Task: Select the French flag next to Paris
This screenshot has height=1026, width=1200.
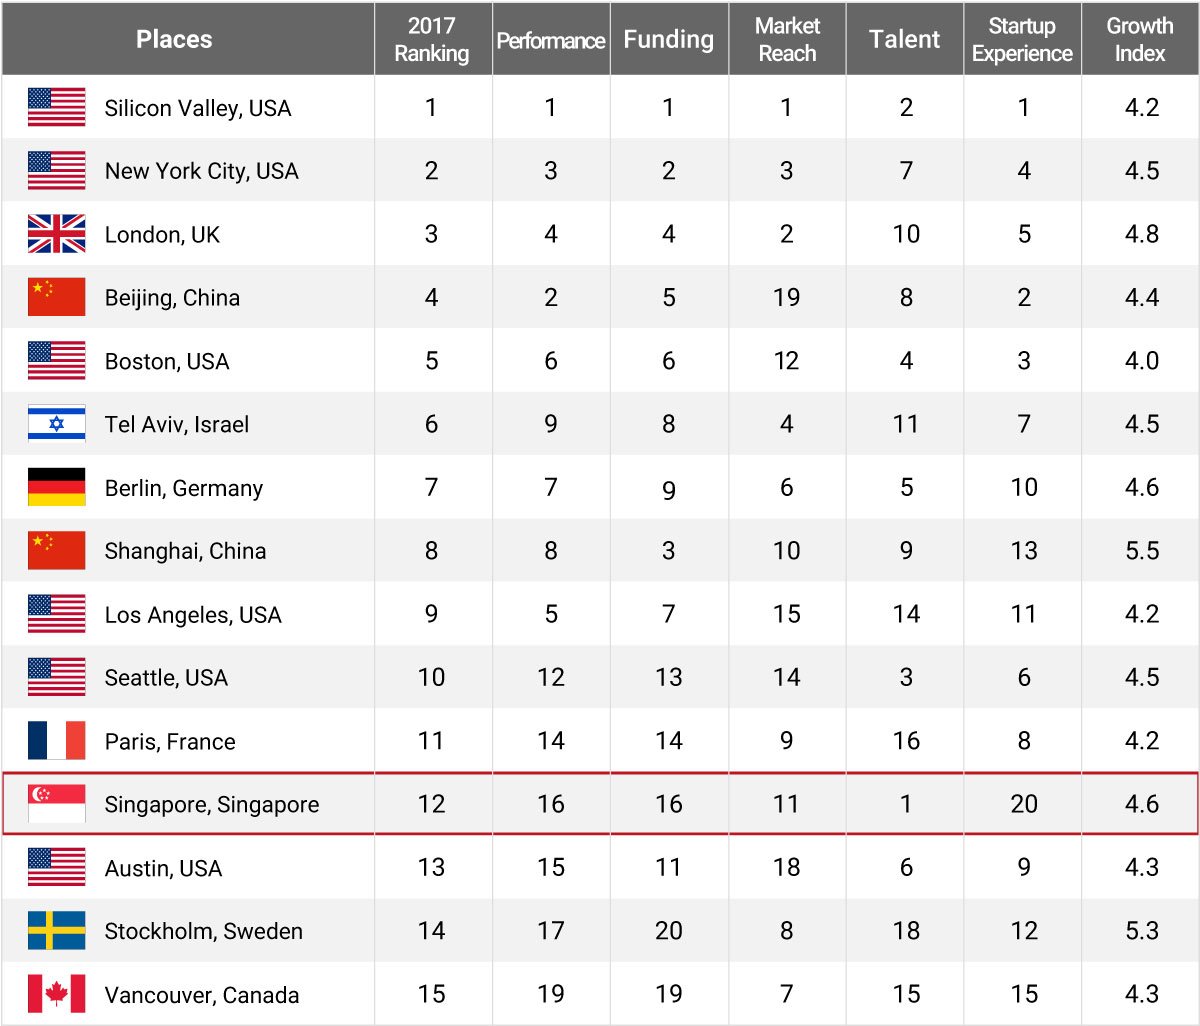Action: tap(56, 741)
